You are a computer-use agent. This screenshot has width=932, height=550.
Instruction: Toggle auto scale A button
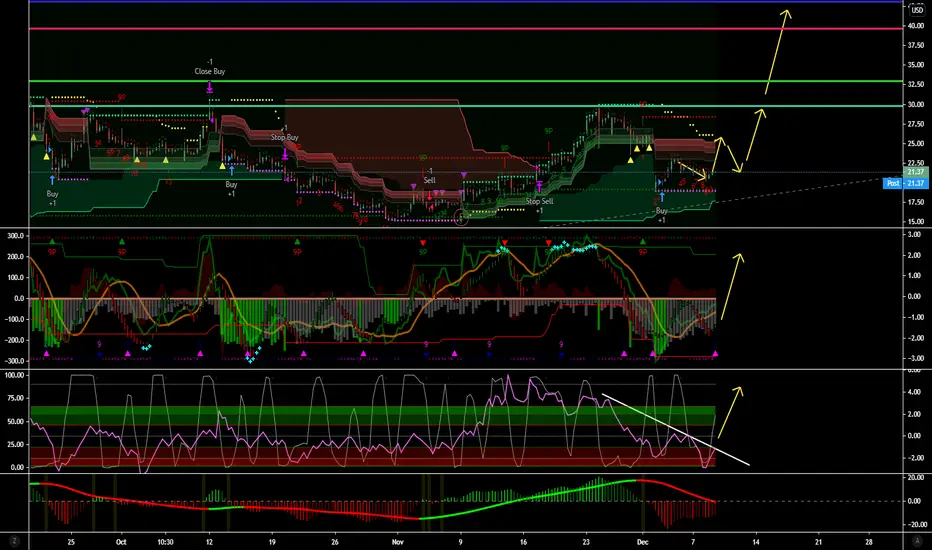(x=916, y=541)
